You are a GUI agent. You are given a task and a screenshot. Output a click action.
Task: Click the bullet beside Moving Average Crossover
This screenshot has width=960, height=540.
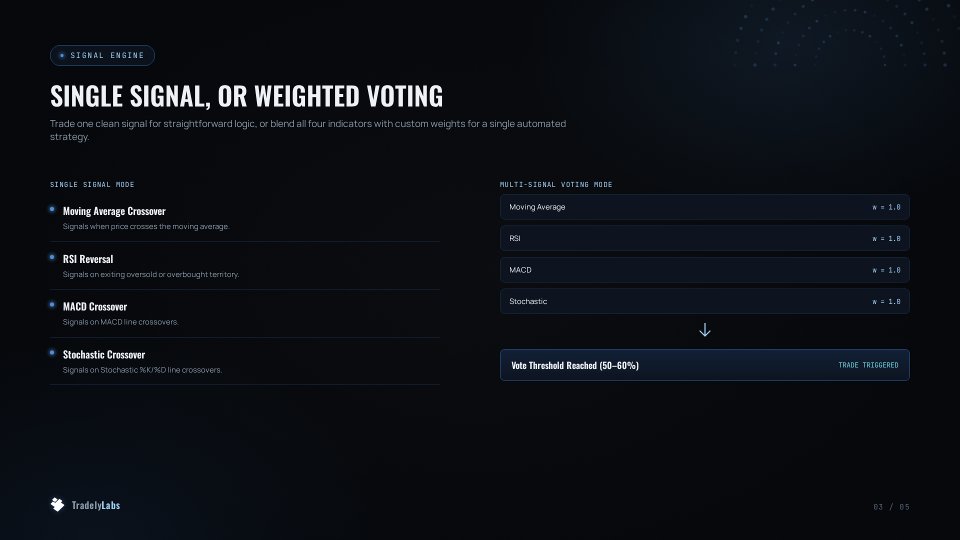pos(52,209)
